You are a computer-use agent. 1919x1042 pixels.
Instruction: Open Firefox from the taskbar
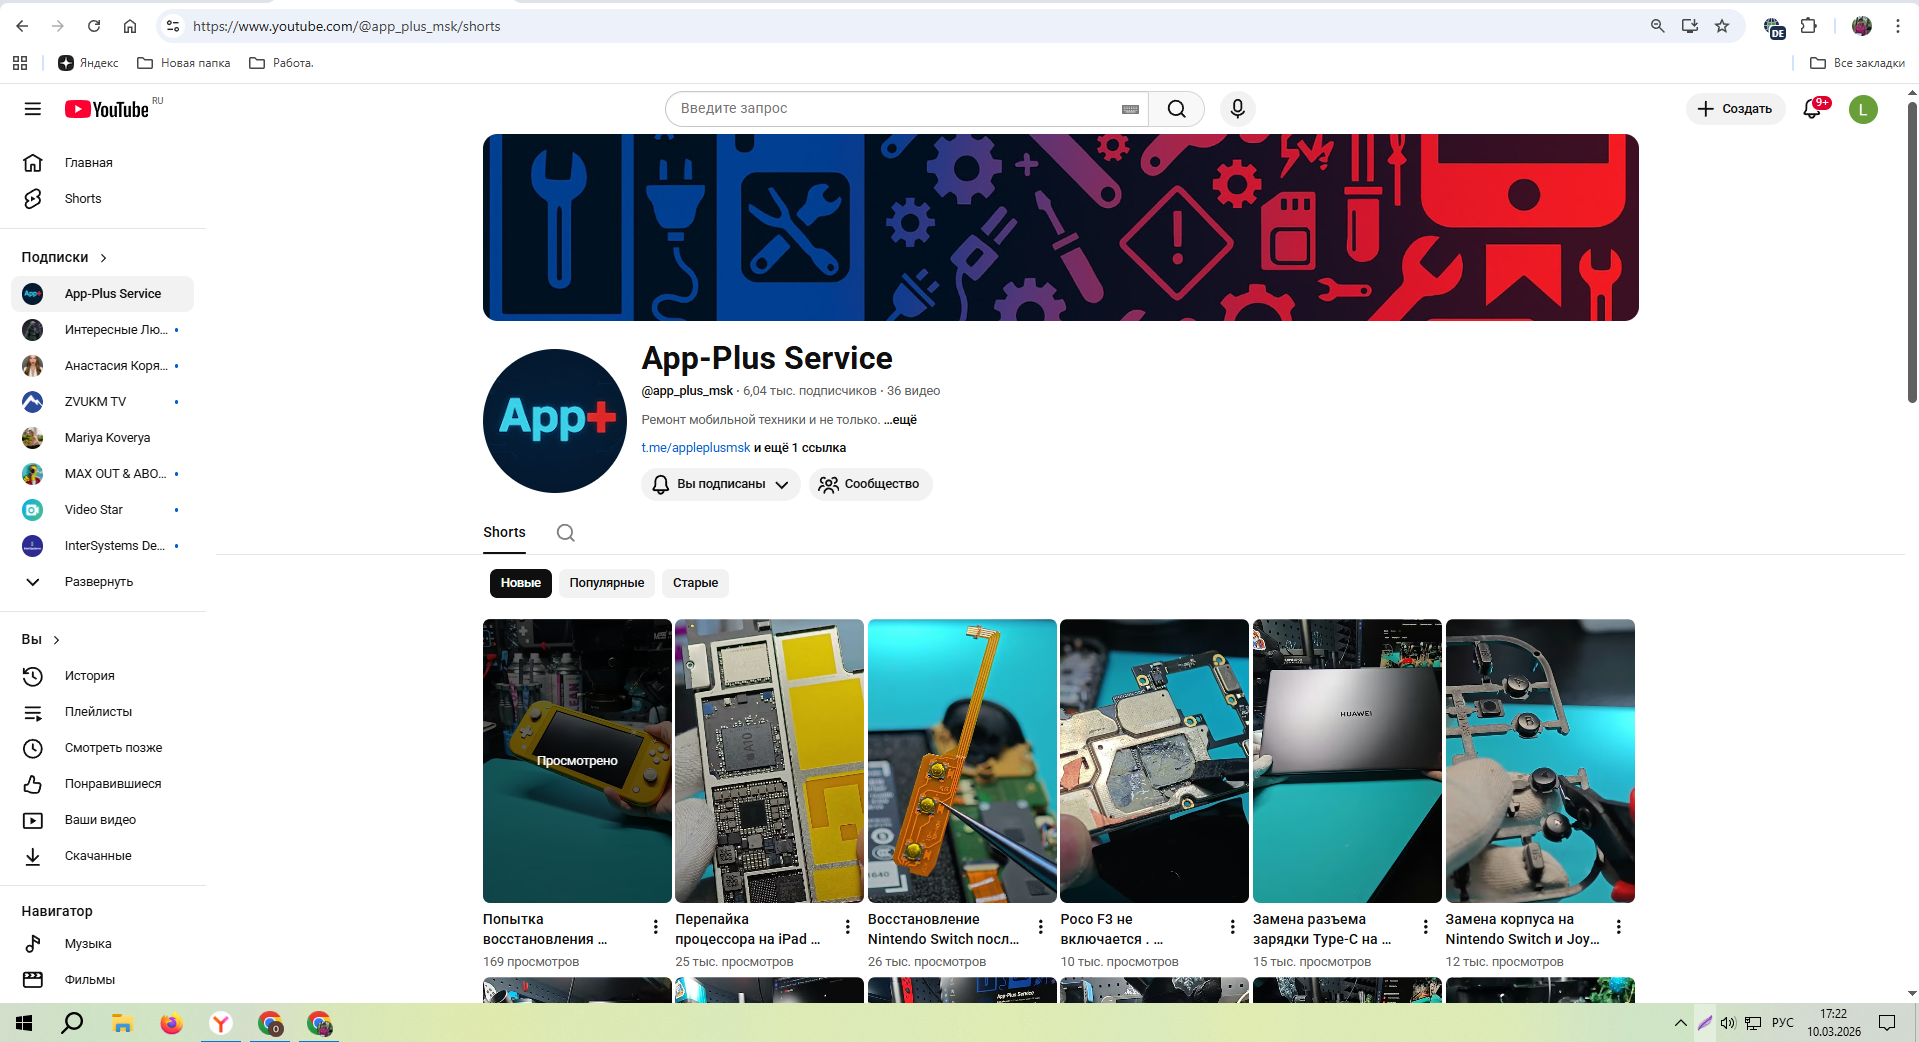[x=171, y=1023]
